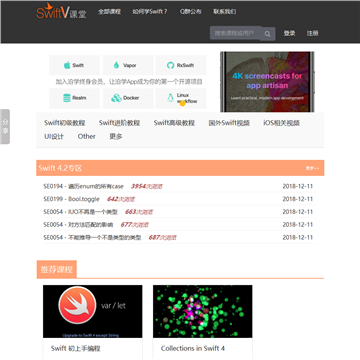Open Swift 初上手编程 course title
Image resolution: width=360 pixels, height=360 pixels.
tap(76, 349)
